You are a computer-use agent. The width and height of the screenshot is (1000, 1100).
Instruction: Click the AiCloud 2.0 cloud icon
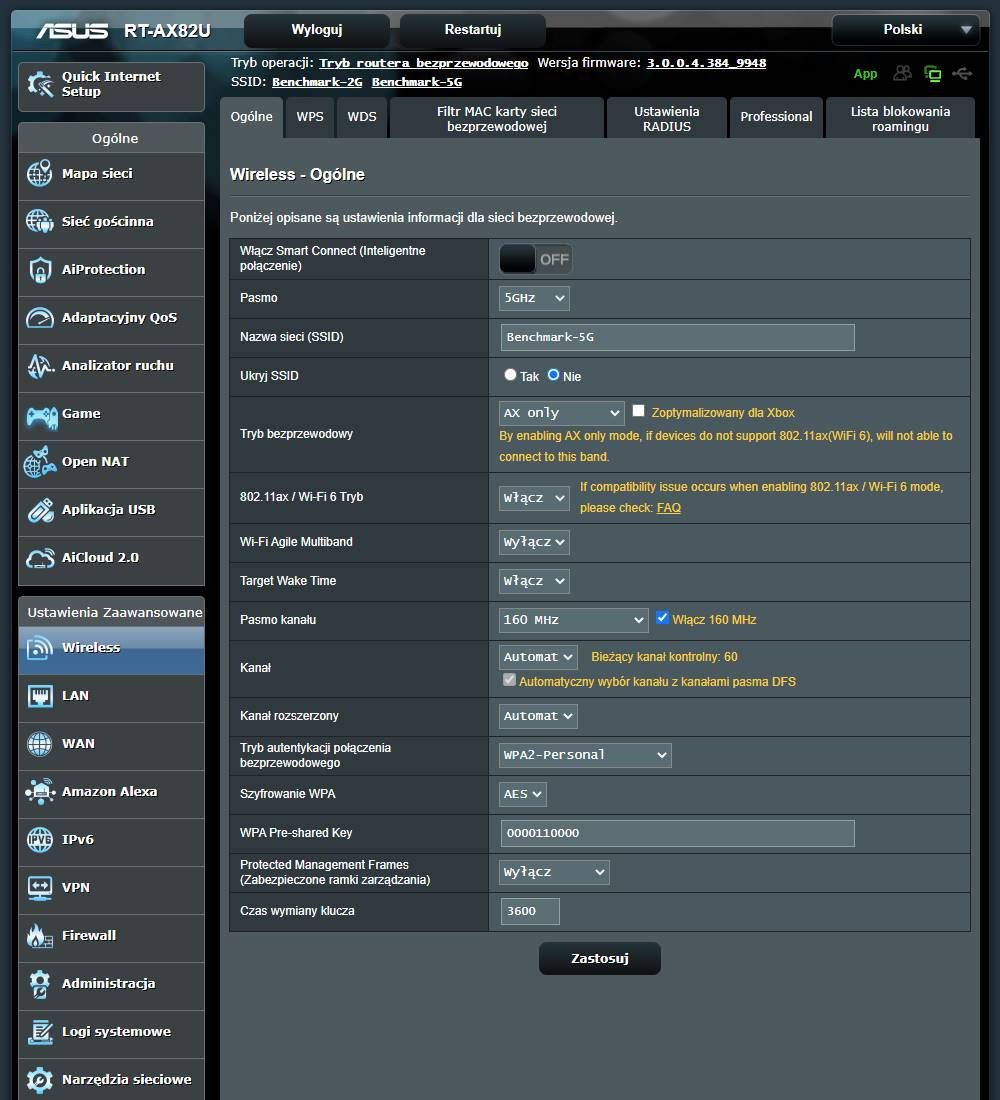pos(39,558)
